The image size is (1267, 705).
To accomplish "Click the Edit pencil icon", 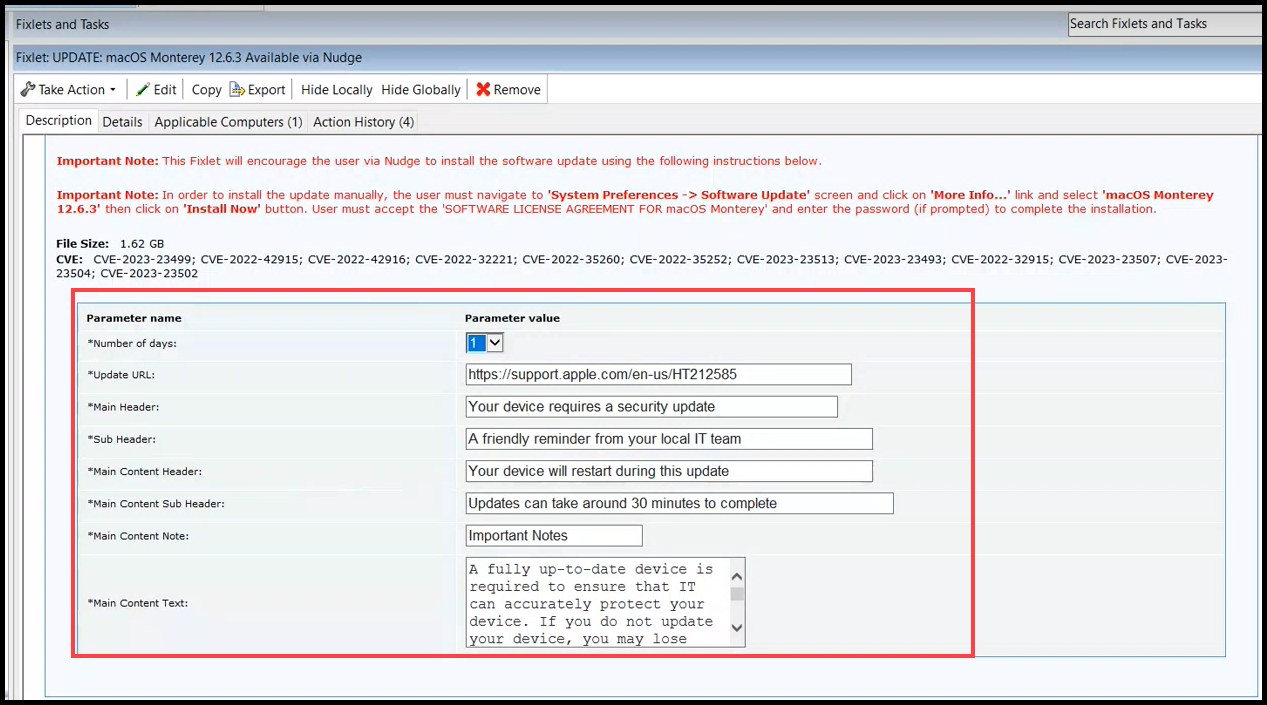I will 143,90.
